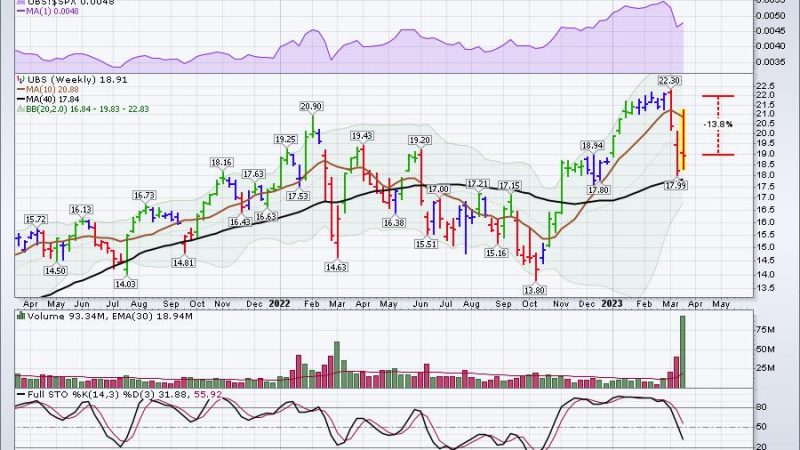Click the 2022 year label on time axis

point(279,304)
